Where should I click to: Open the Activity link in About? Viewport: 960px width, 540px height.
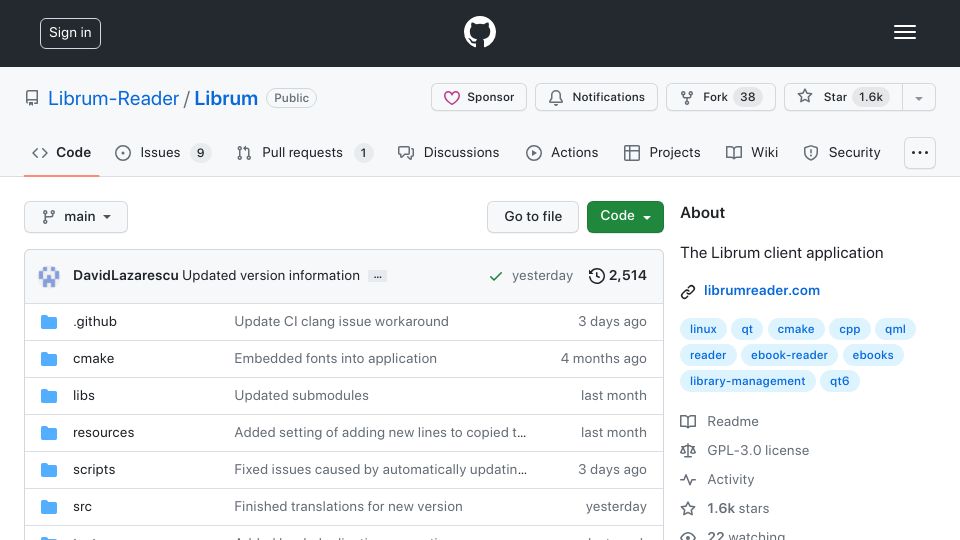pyautogui.click(x=718, y=479)
